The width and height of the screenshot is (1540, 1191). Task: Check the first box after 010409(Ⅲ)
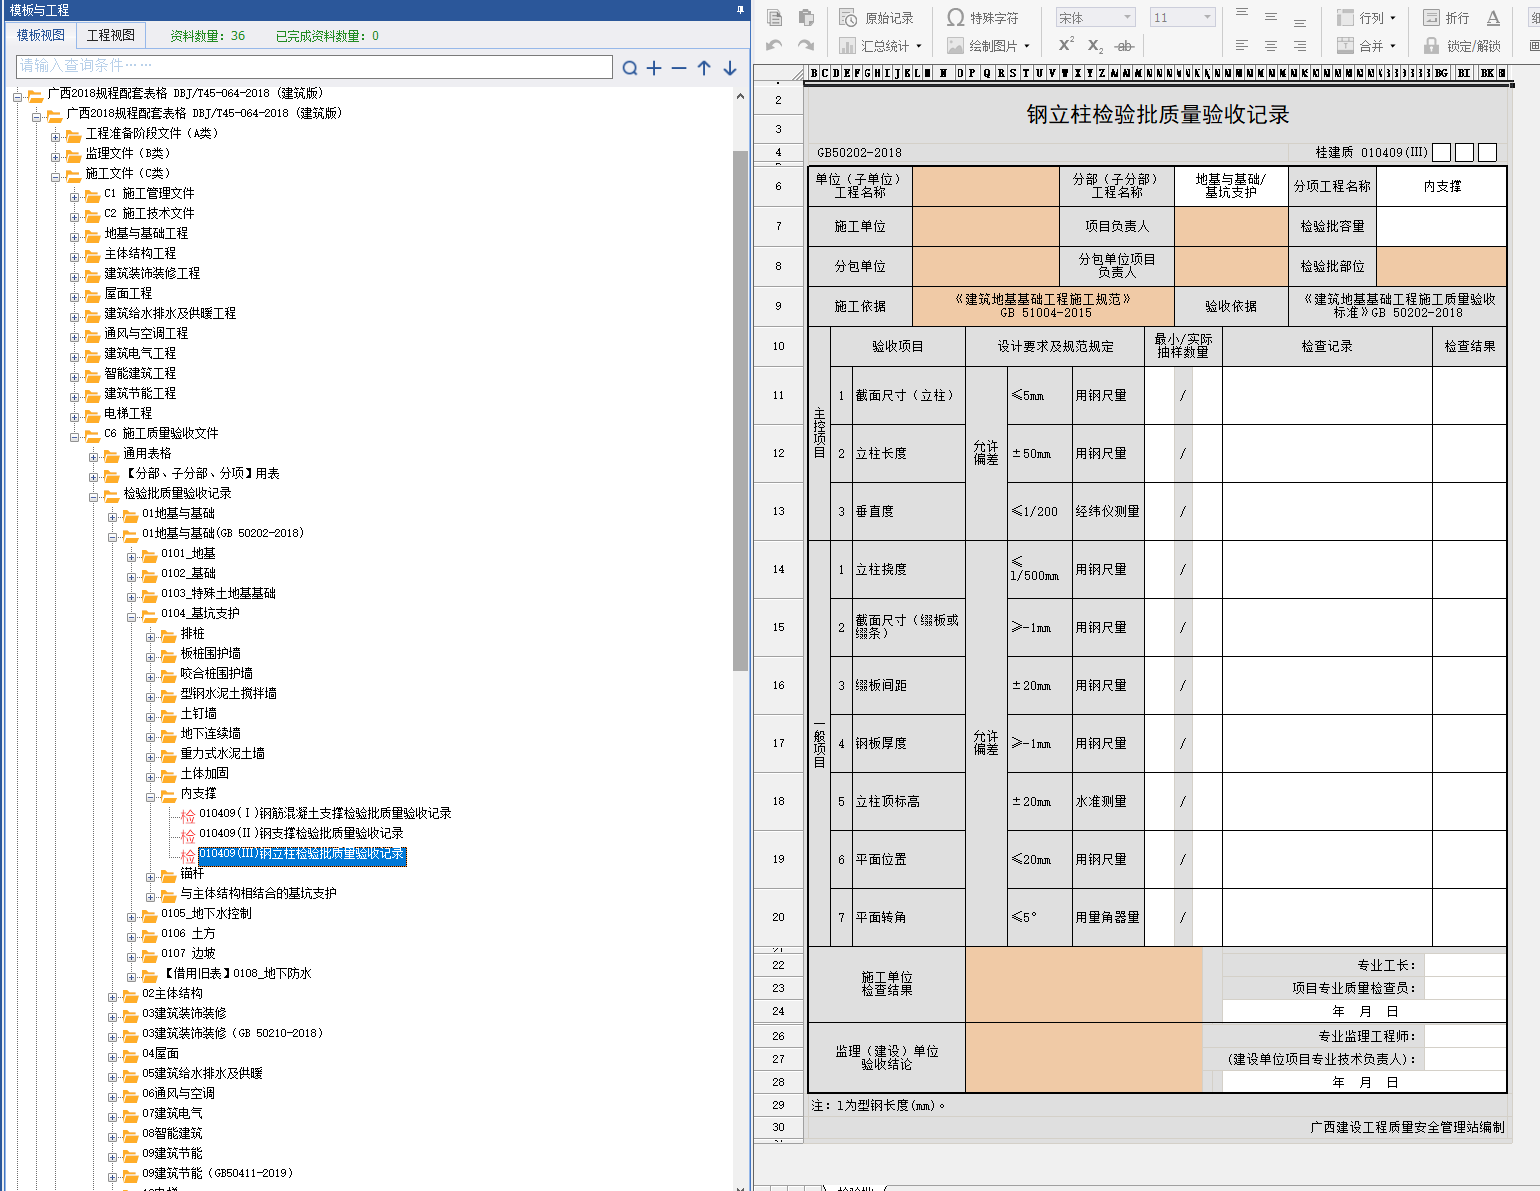pyautogui.click(x=1441, y=152)
